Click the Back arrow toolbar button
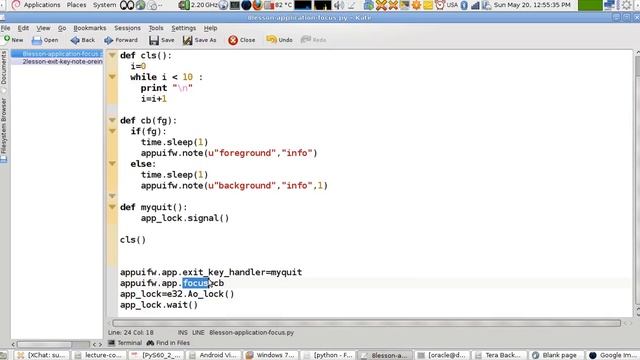This screenshot has width=640, height=360. 82,40
